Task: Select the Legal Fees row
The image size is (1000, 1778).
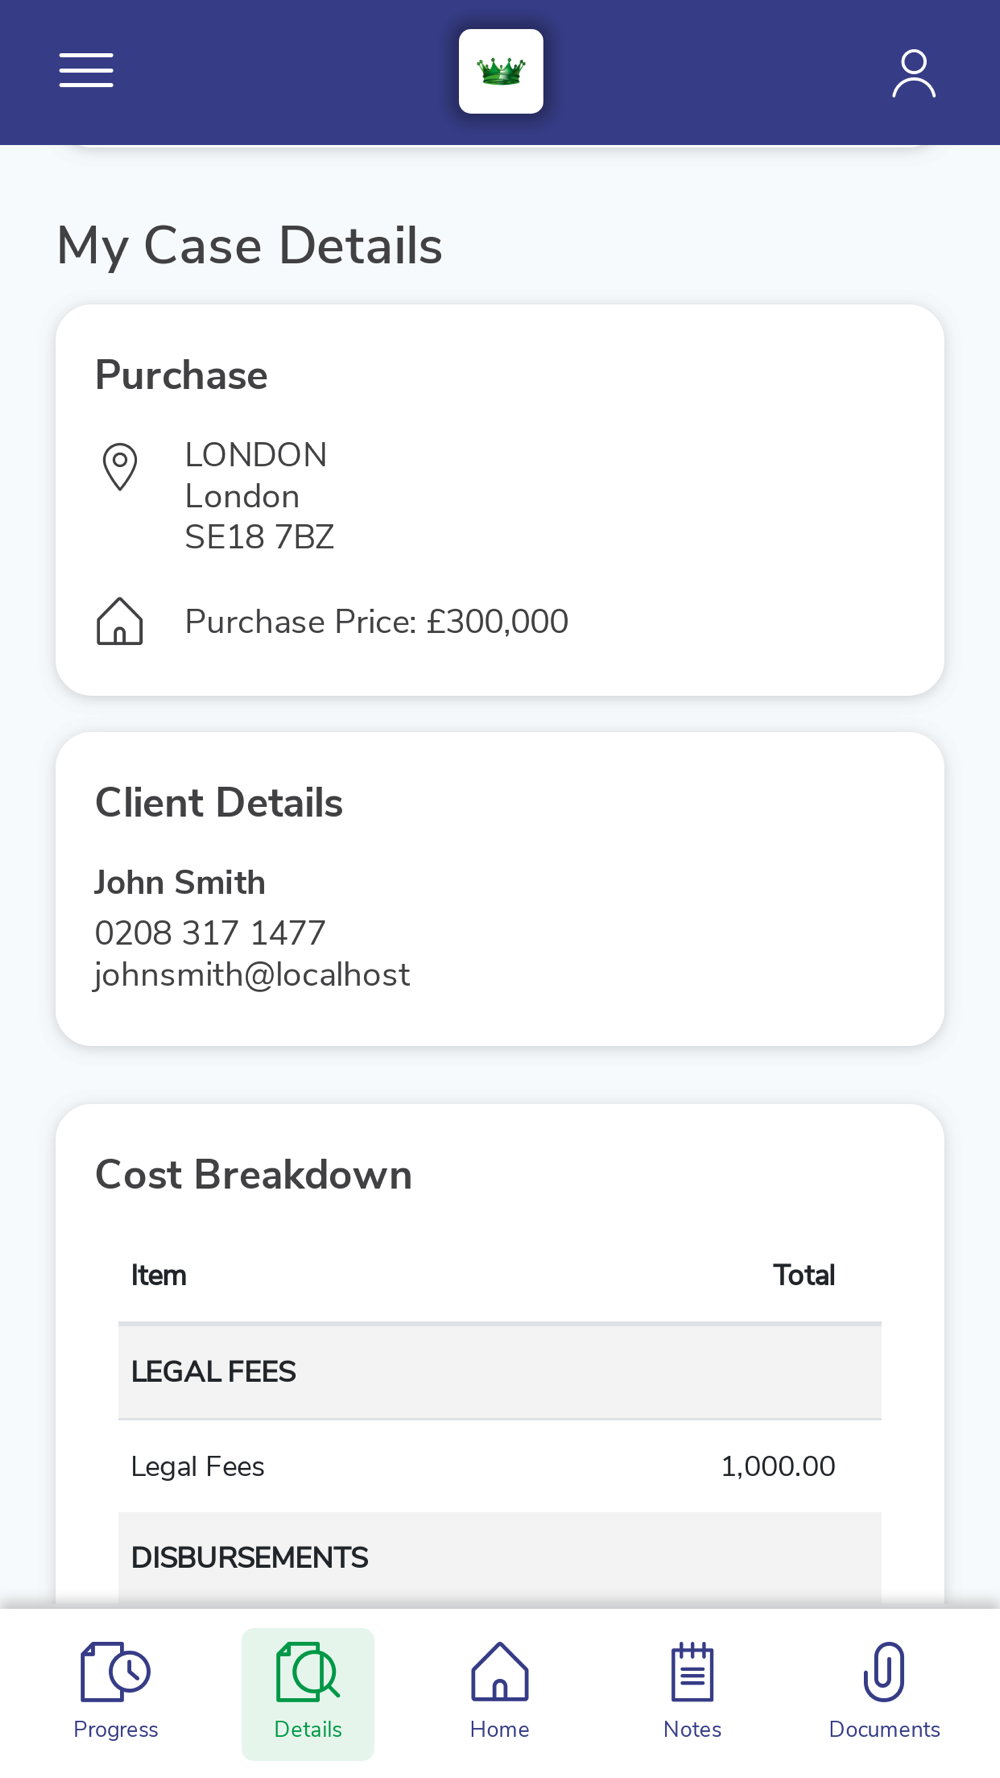Action: pyautogui.click(x=500, y=1466)
